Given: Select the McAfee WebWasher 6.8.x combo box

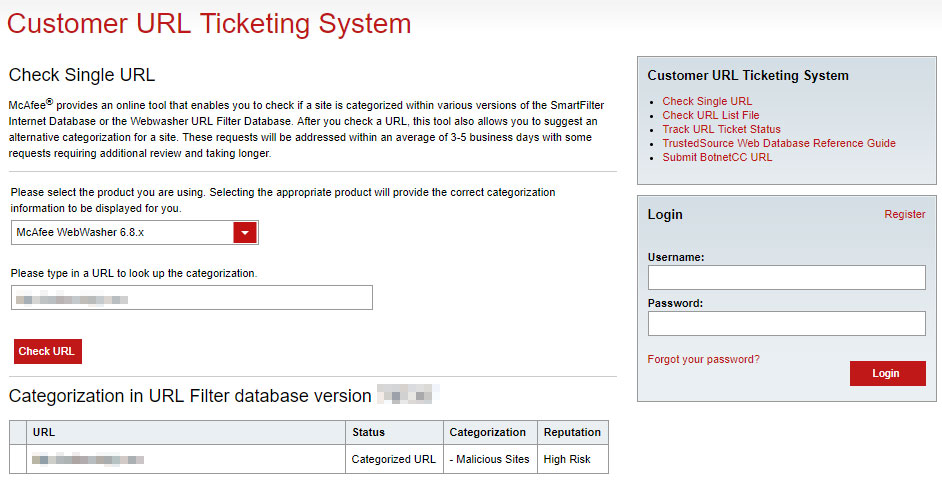Looking at the screenshot, I should 135,233.
